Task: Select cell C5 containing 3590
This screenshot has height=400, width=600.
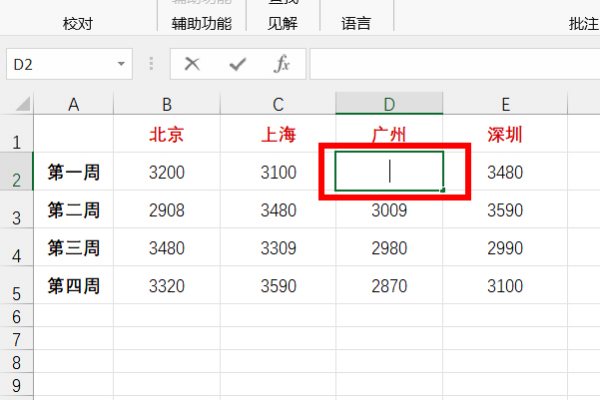Action: coord(278,285)
